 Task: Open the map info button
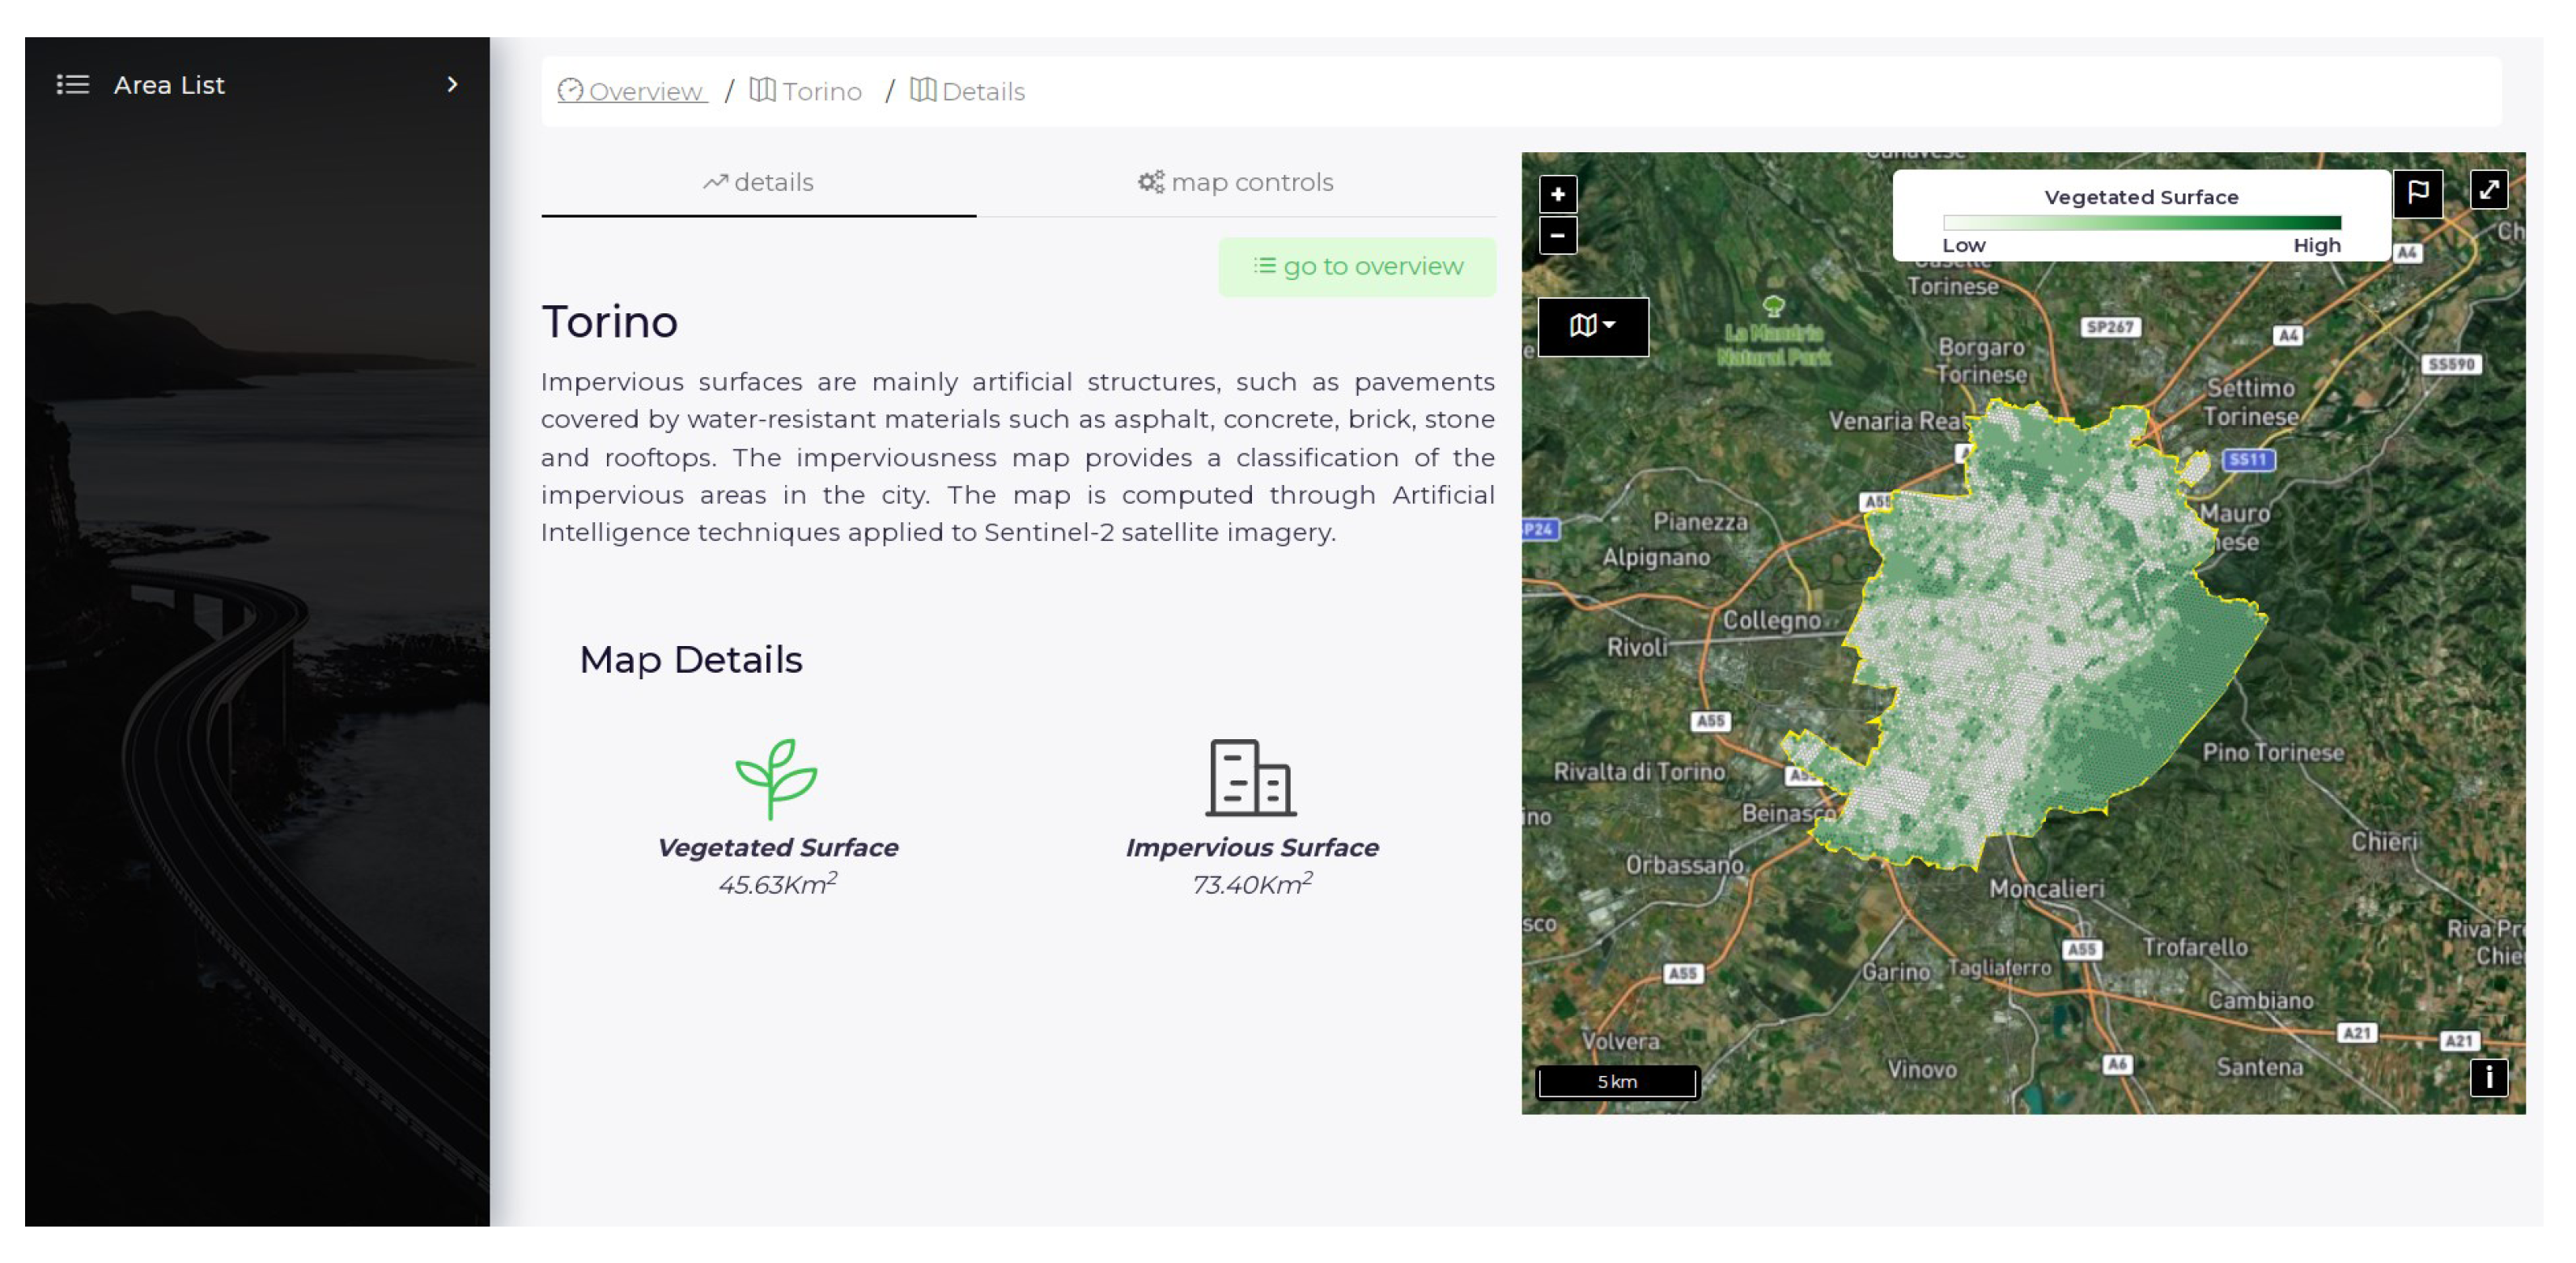2488,1077
